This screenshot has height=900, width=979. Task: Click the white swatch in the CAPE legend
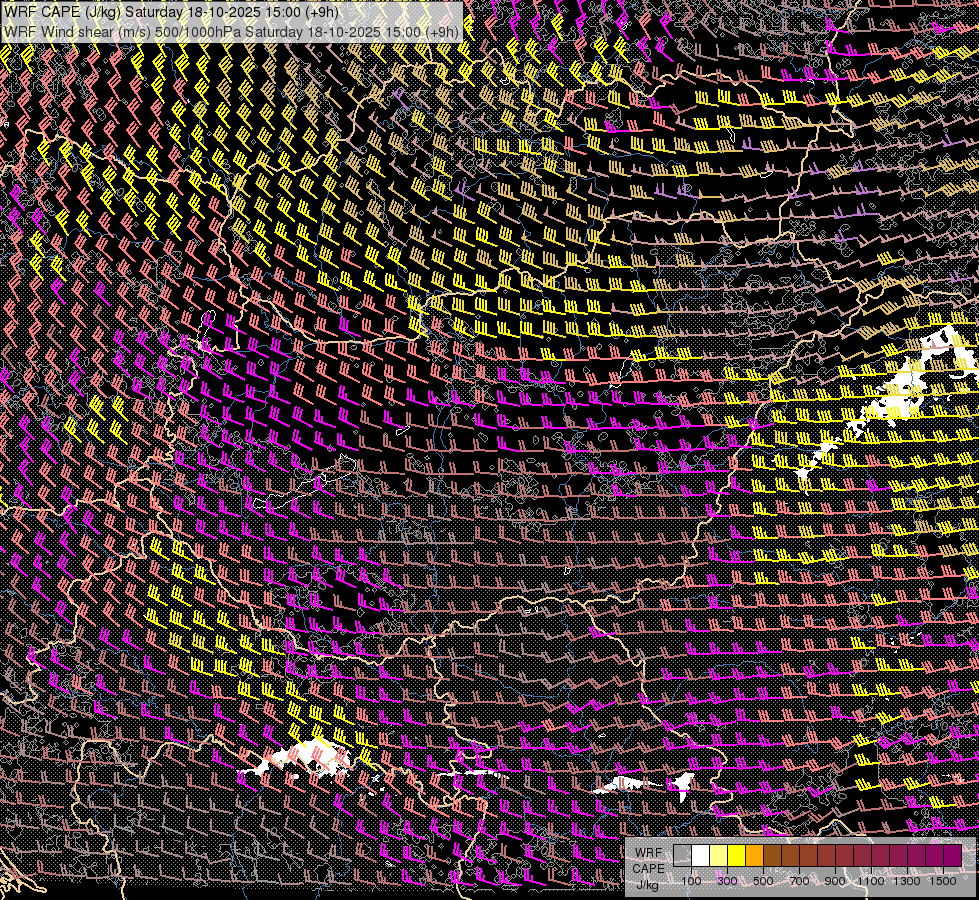click(x=701, y=855)
